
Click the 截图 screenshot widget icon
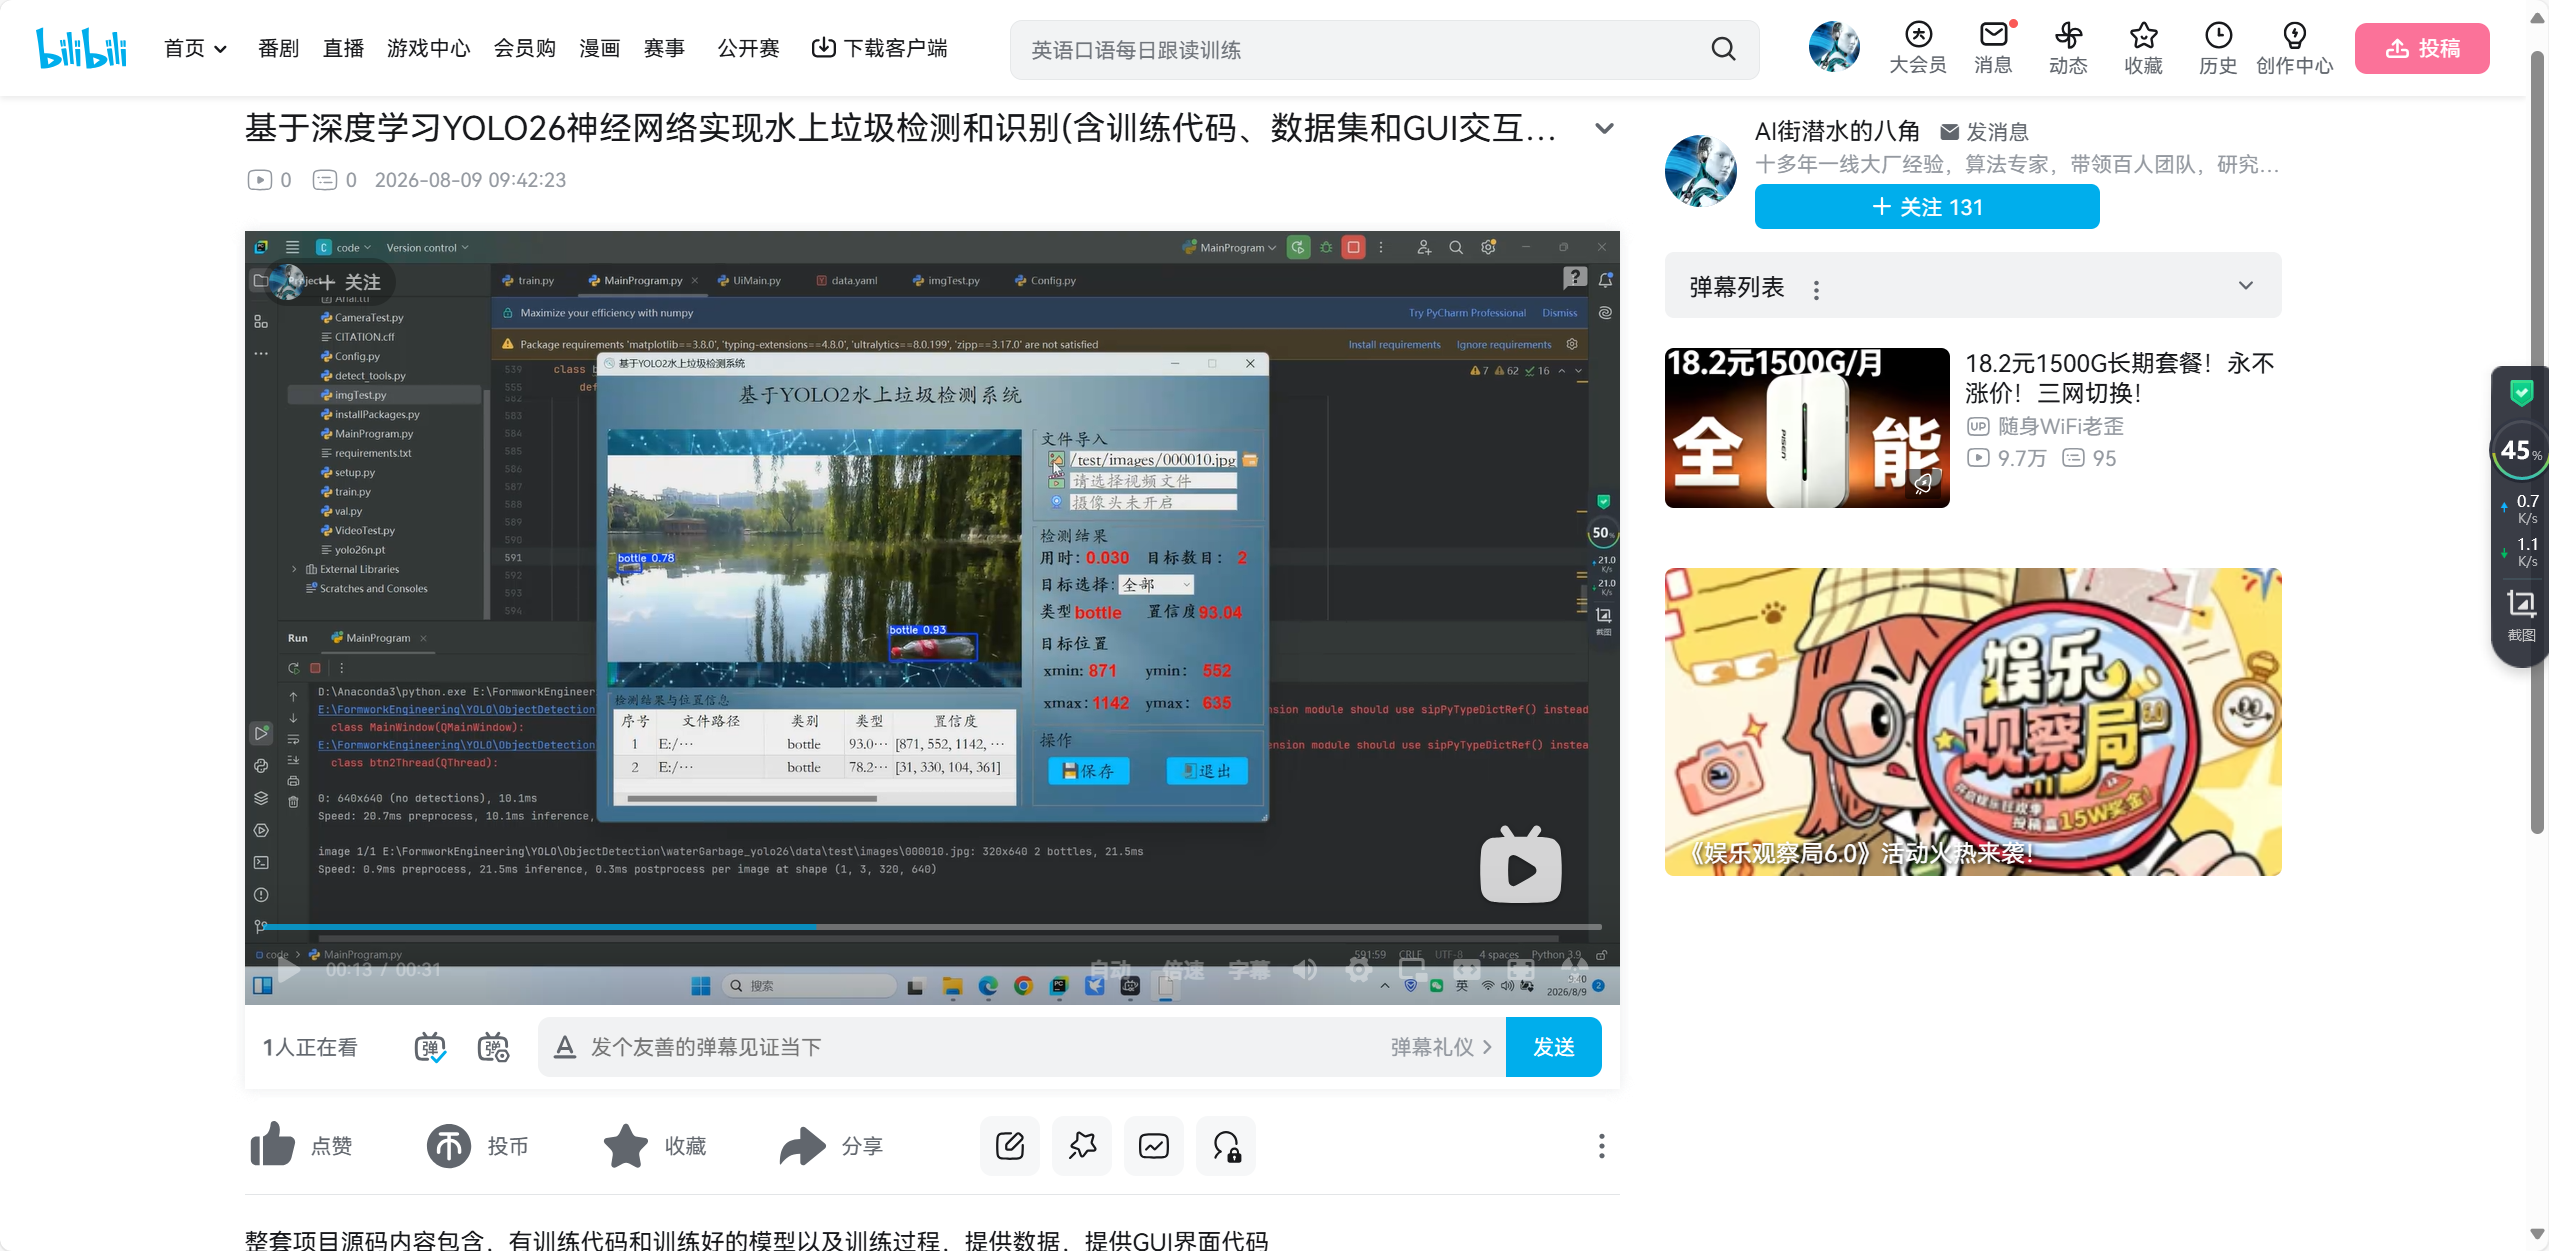point(2521,614)
